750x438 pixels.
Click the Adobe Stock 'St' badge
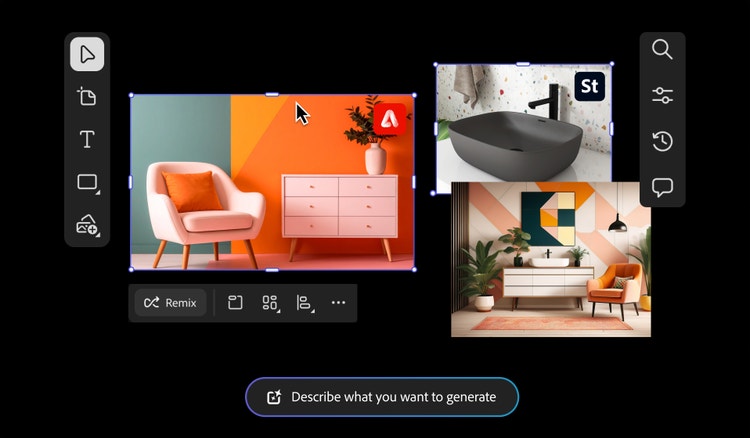[x=589, y=86]
